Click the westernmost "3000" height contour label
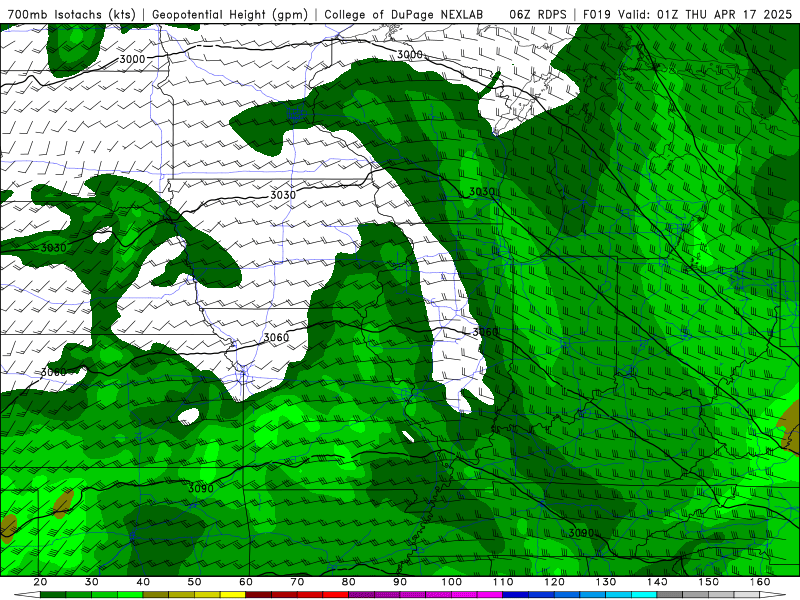 coord(132,59)
